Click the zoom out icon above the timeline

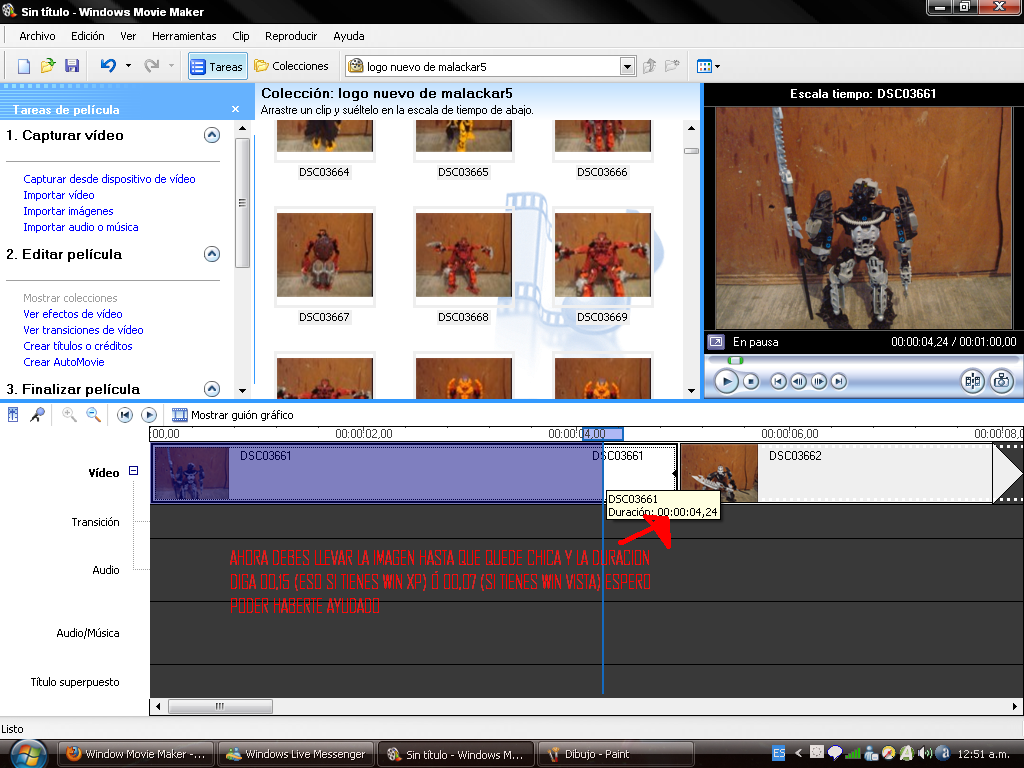93,414
